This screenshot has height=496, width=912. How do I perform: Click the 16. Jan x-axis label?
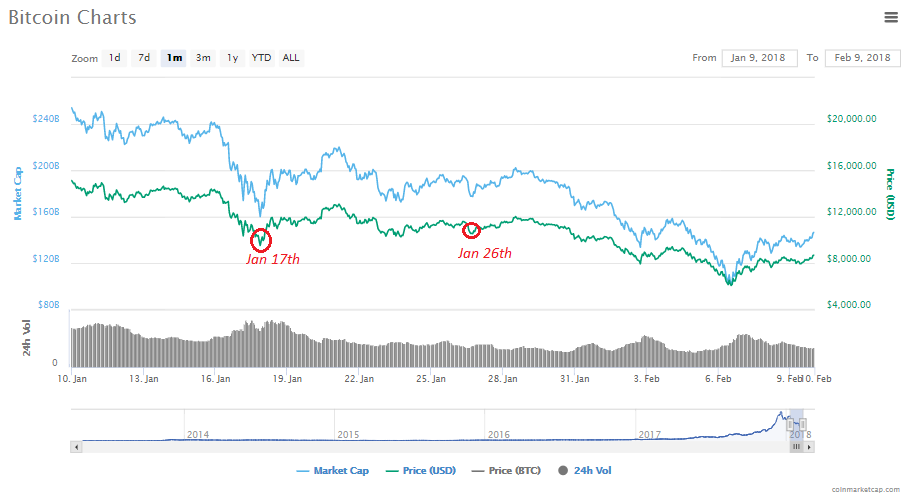pyautogui.click(x=215, y=379)
